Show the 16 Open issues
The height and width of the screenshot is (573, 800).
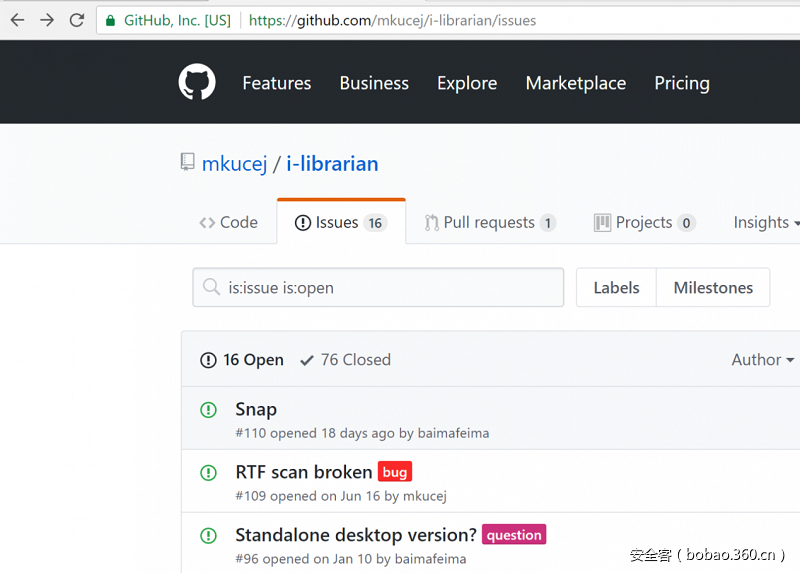(x=242, y=360)
